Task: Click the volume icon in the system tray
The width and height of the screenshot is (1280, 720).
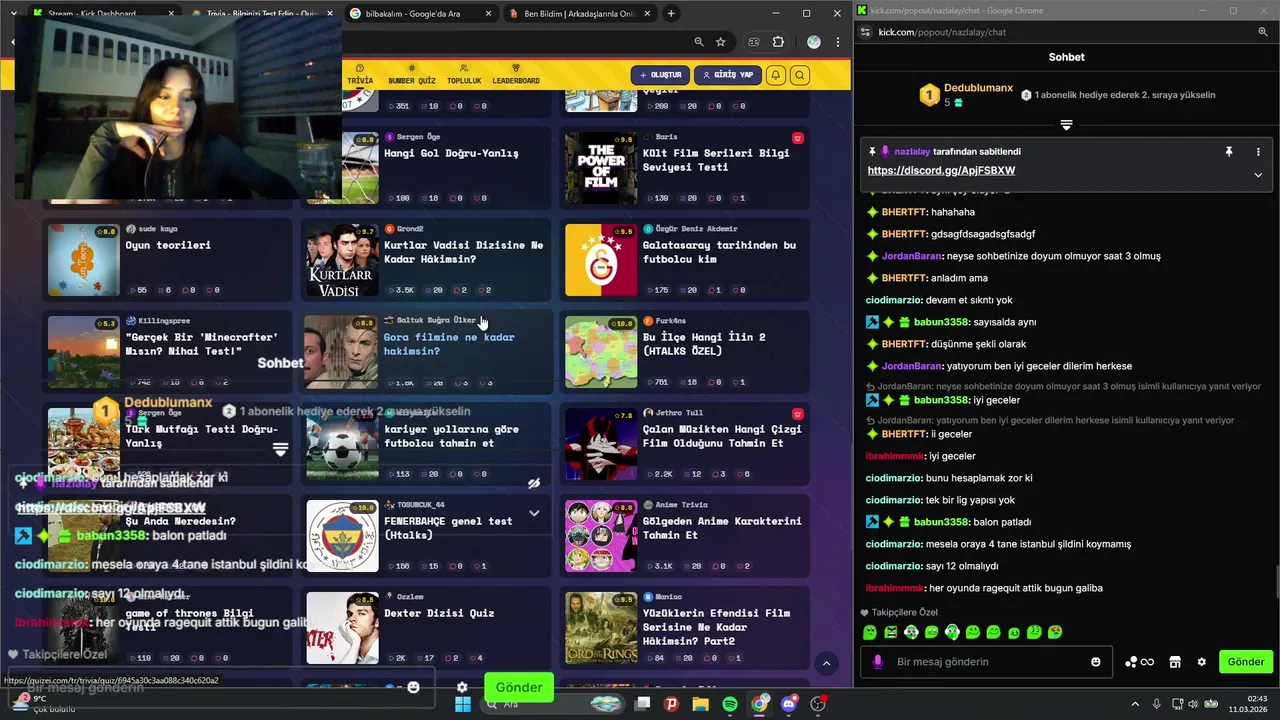Action: [1195, 704]
